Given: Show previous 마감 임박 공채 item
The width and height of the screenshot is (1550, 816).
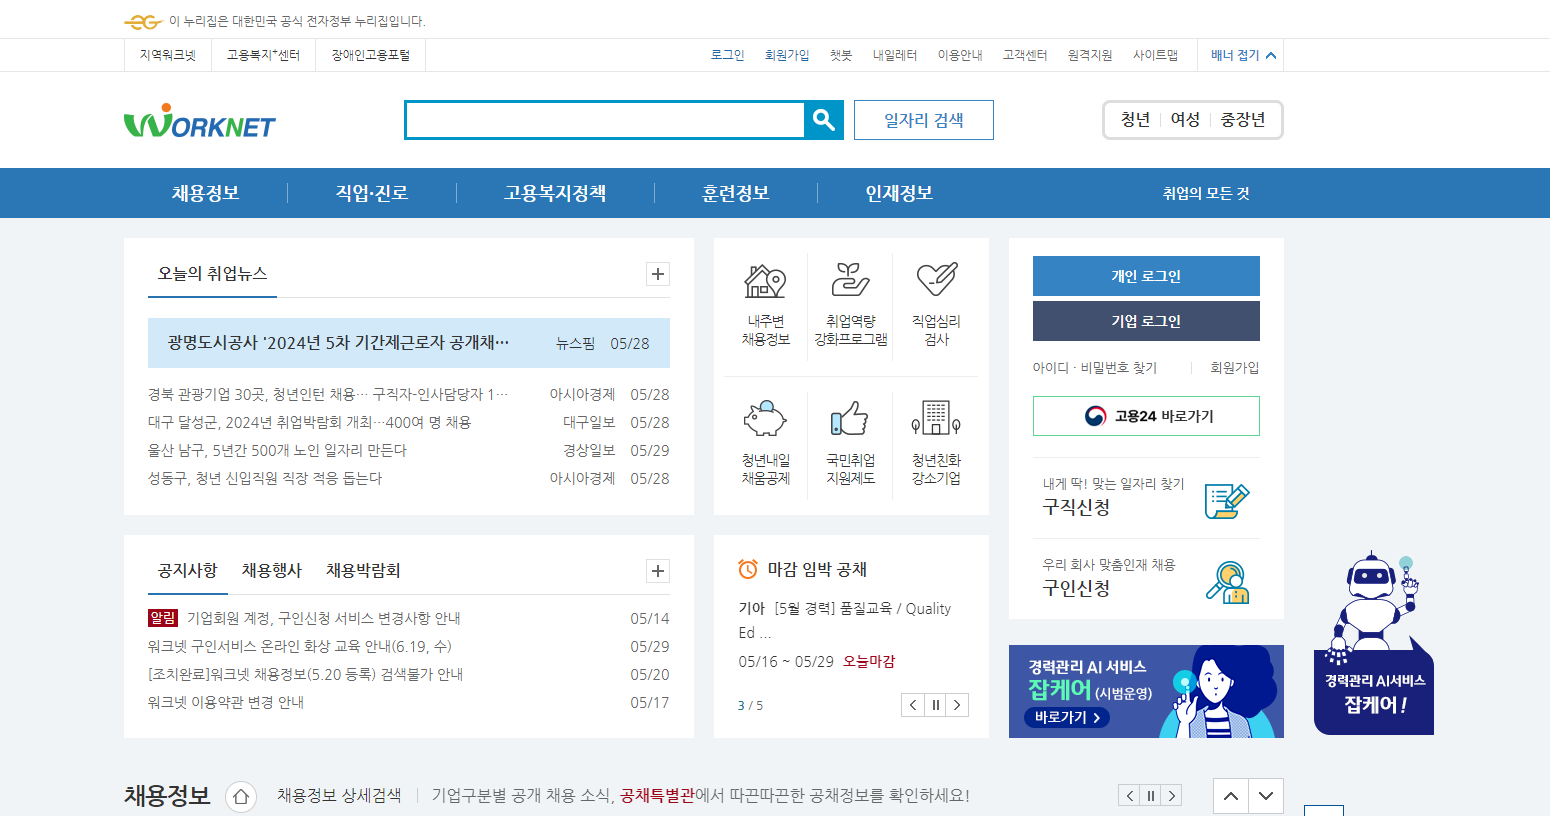Looking at the screenshot, I should point(913,705).
